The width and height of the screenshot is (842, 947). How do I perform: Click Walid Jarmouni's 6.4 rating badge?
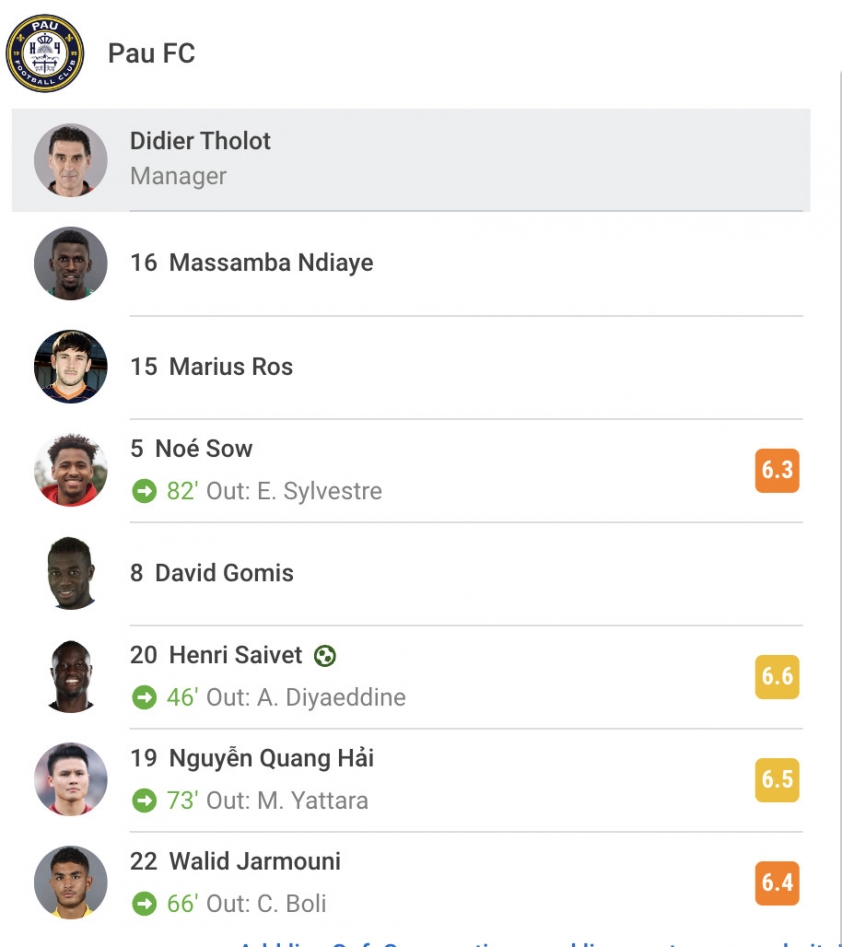777,883
